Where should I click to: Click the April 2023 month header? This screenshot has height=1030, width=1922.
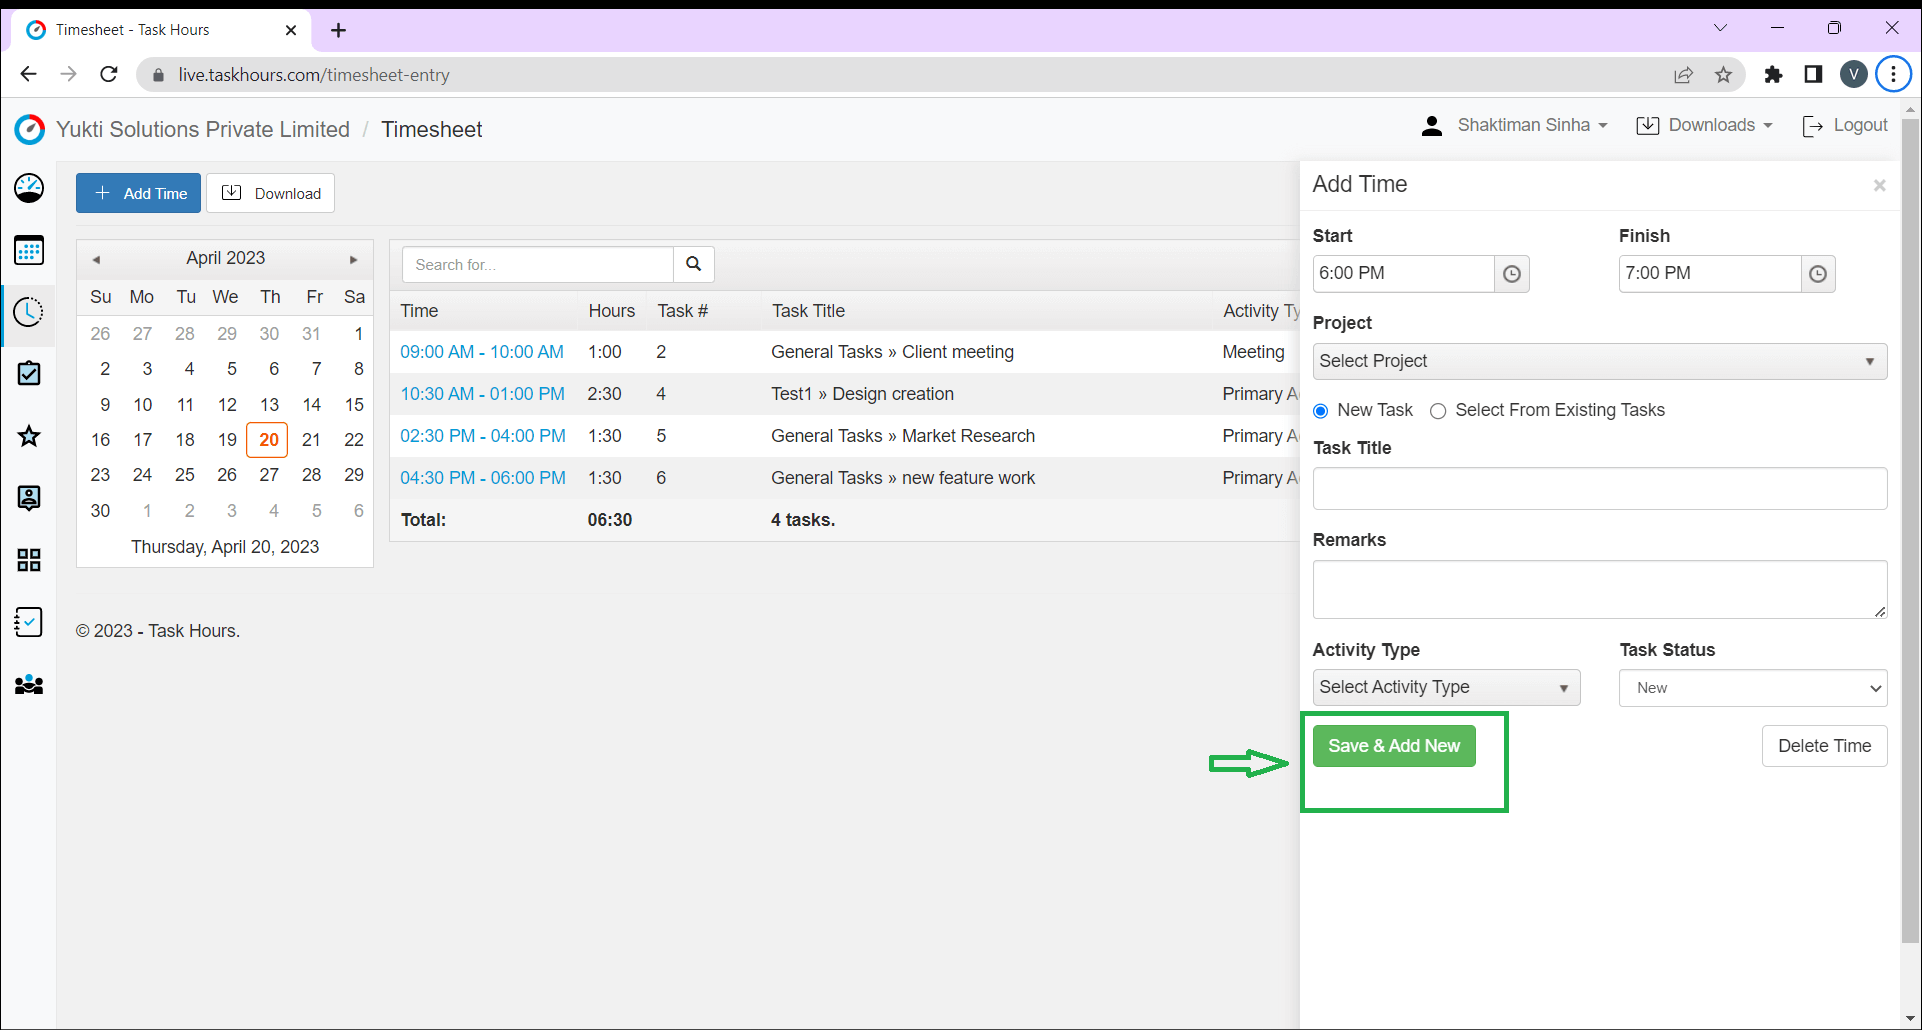225,258
